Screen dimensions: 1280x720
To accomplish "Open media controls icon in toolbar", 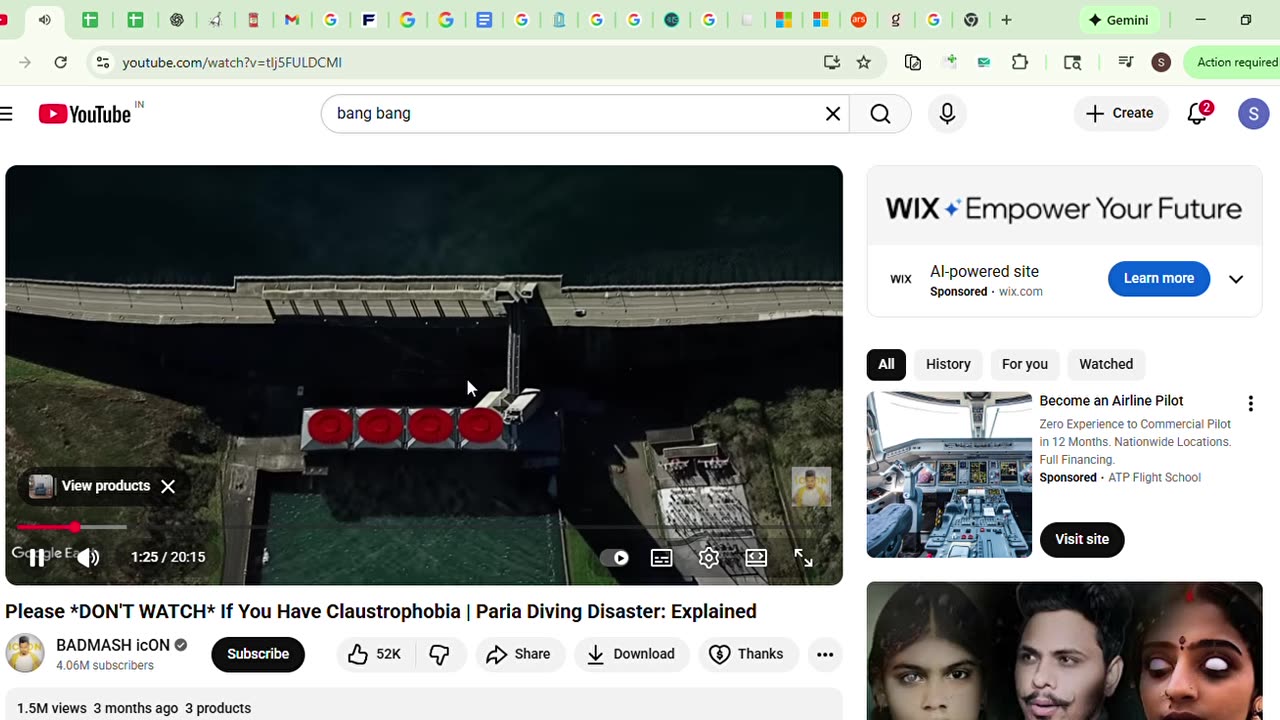I will (1126, 62).
